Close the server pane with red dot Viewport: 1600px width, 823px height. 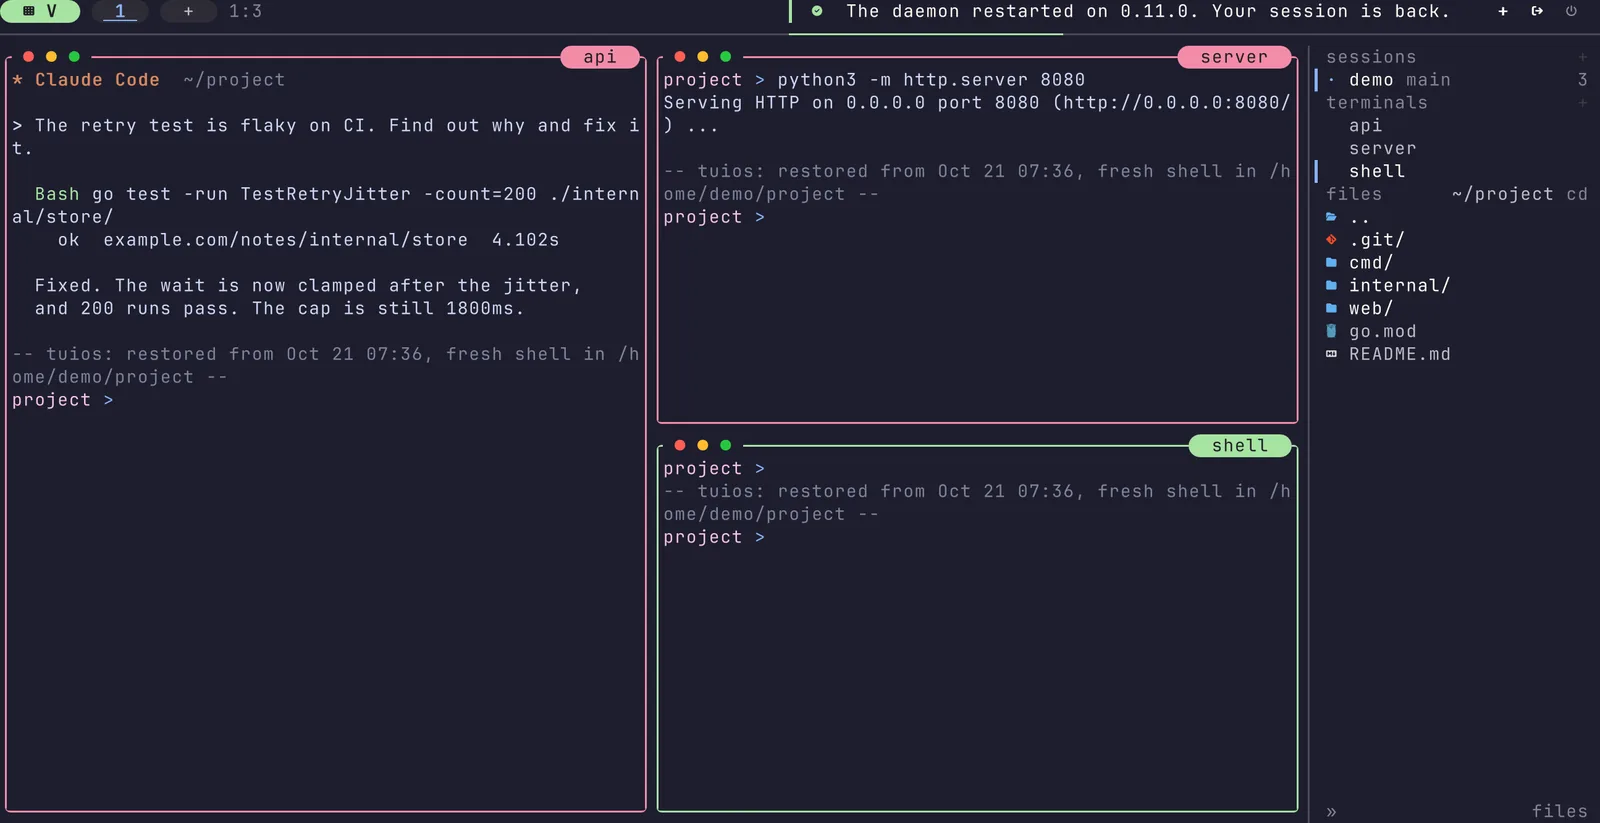(x=680, y=57)
